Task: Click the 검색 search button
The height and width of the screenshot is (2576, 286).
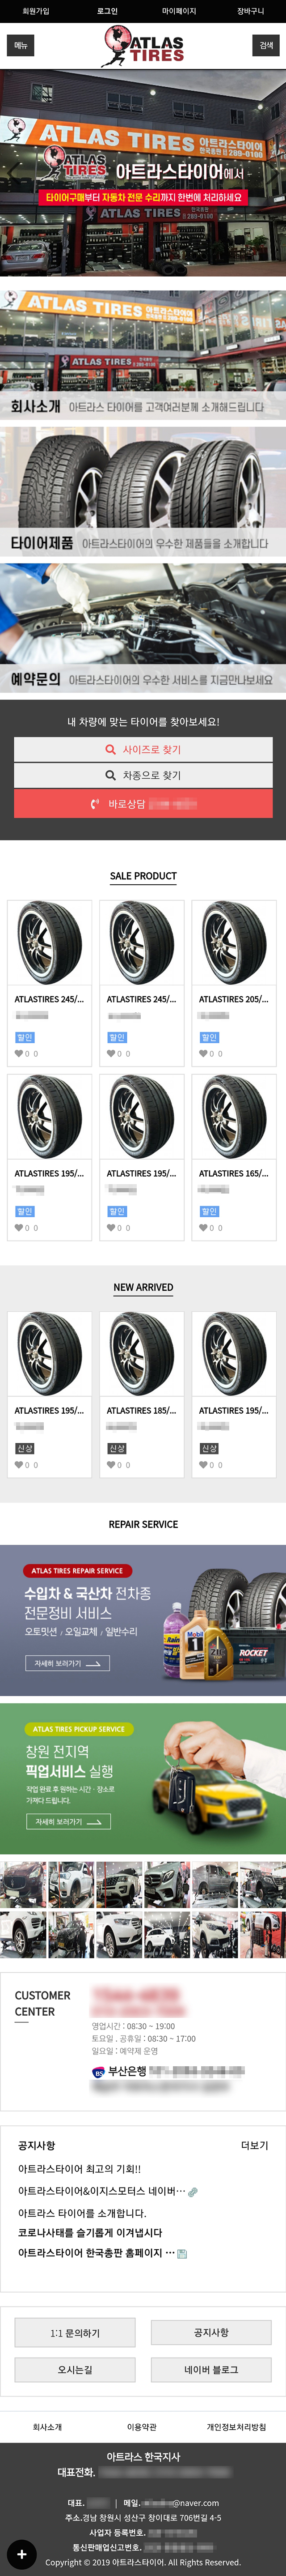Action: click(x=265, y=45)
